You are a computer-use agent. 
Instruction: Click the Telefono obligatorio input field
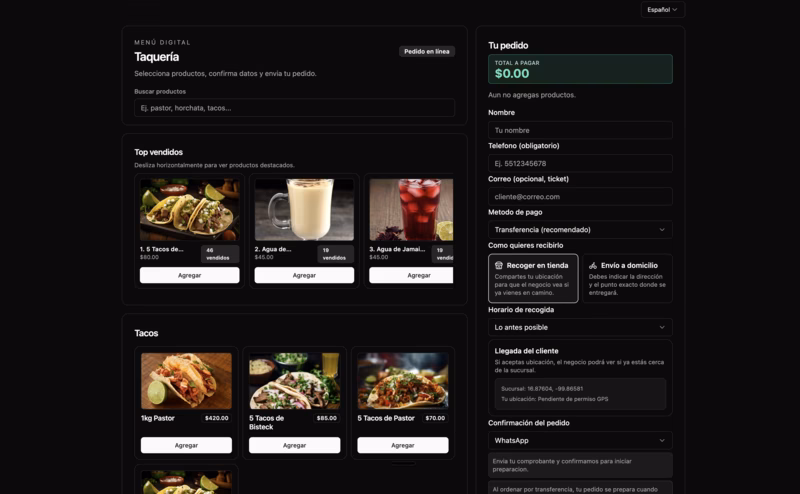(x=580, y=163)
